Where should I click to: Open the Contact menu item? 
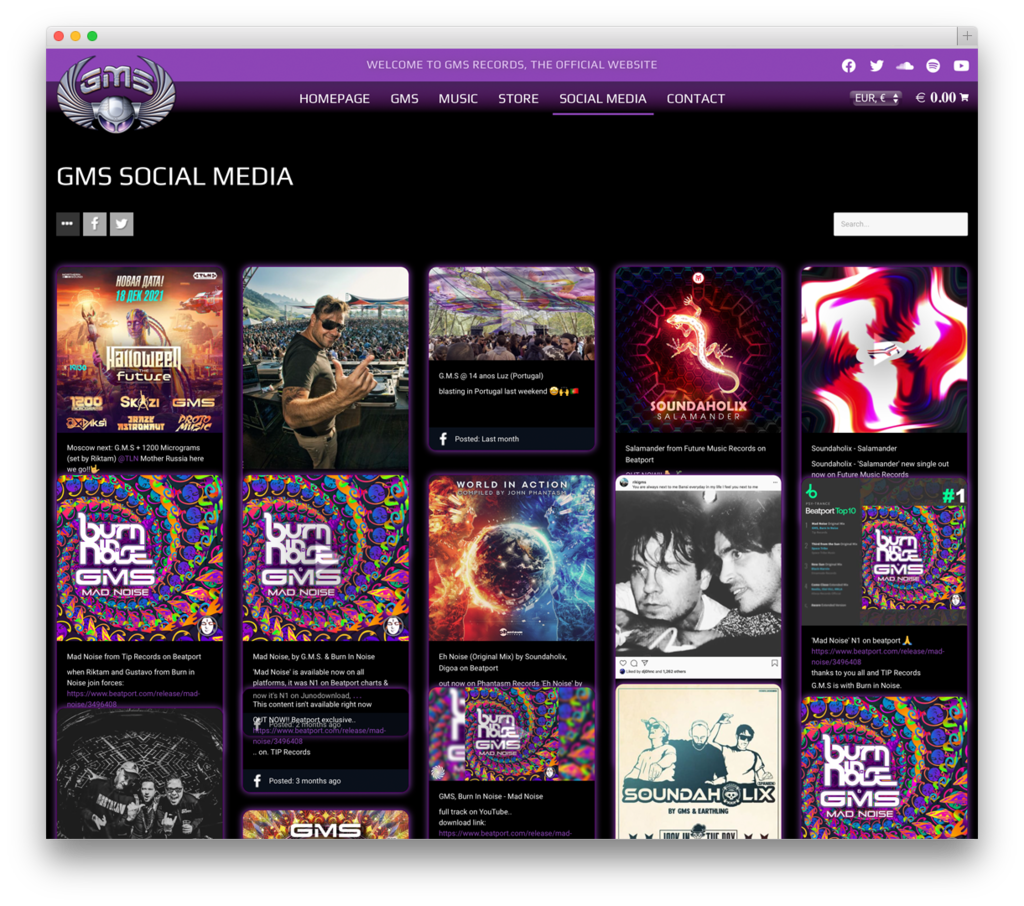(696, 99)
